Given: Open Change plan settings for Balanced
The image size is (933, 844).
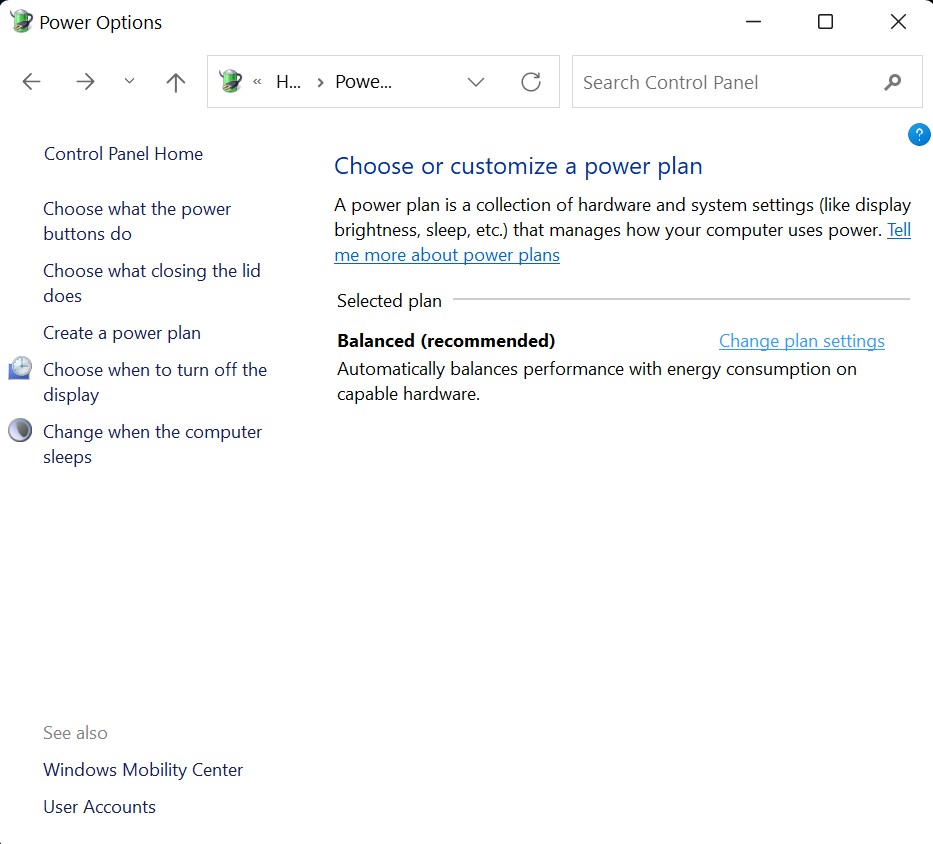Looking at the screenshot, I should click(x=801, y=341).
